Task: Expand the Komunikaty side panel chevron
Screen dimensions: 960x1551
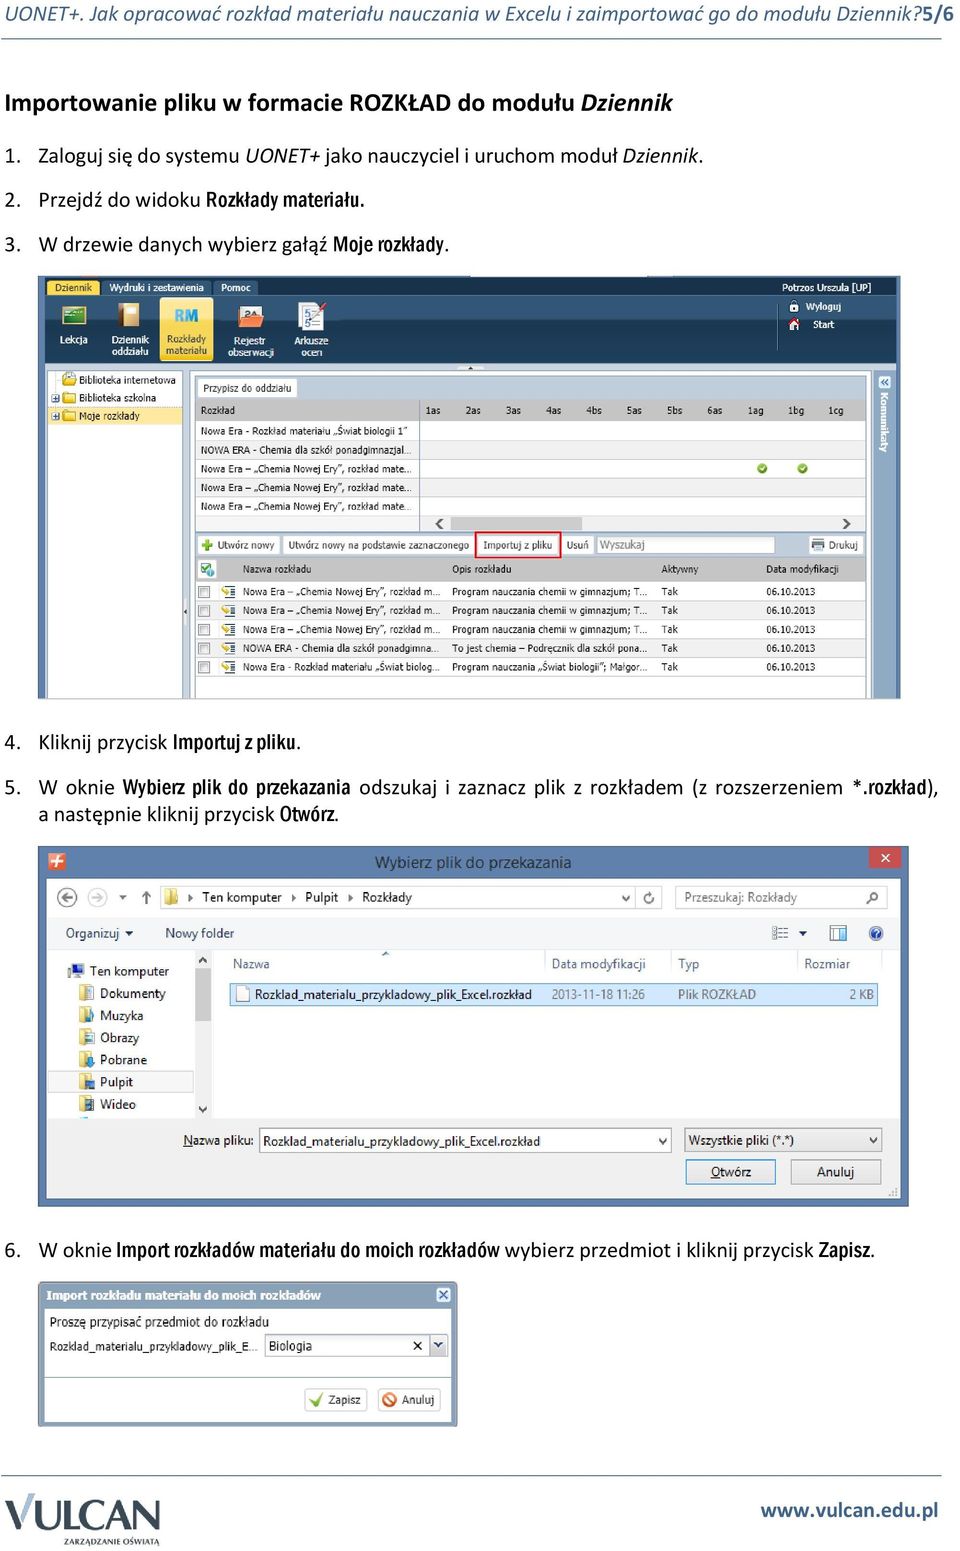Action: pyautogui.click(x=884, y=382)
